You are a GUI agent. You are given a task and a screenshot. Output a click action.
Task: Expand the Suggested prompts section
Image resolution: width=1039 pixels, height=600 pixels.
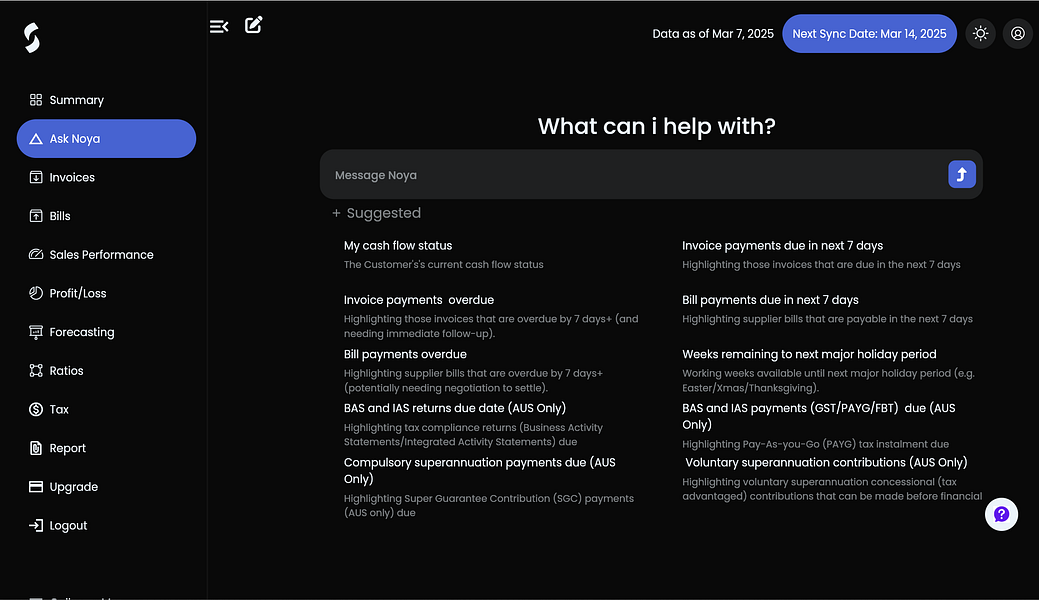[377, 212]
